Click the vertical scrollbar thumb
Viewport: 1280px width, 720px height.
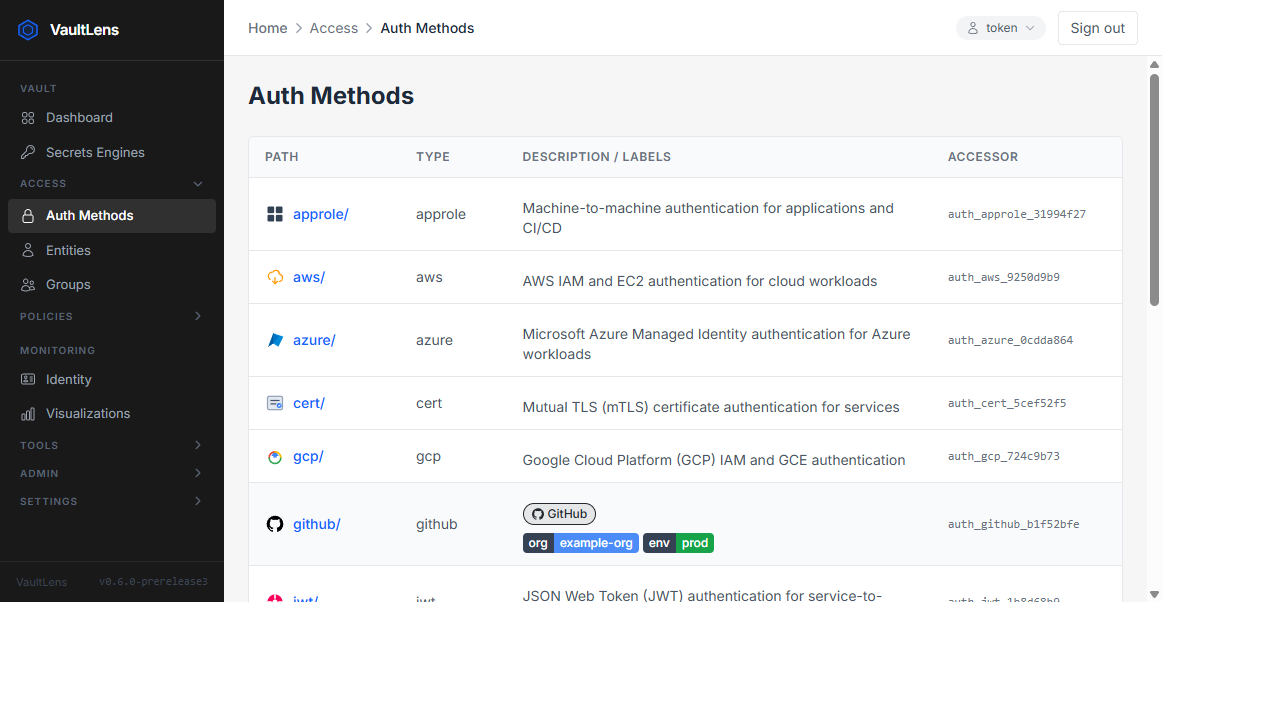coord(1154,190)
